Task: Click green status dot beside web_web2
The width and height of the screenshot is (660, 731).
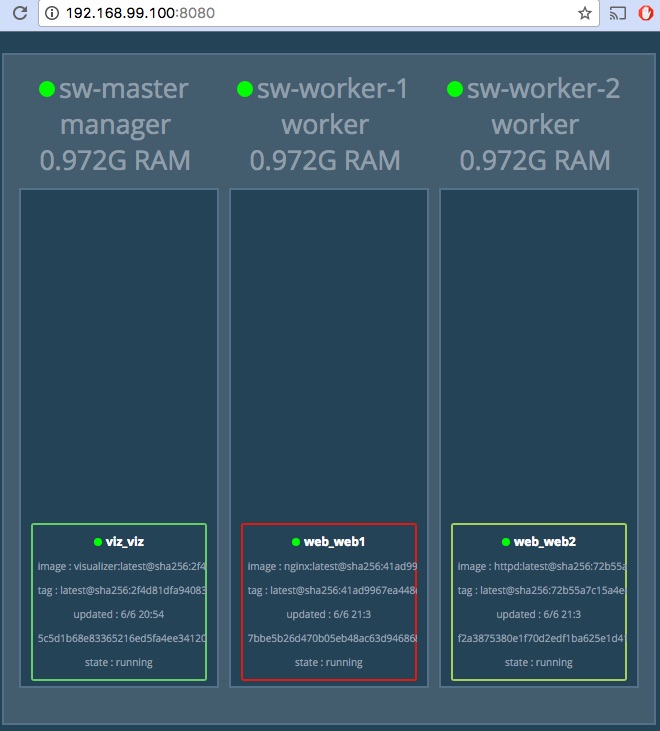Action: [506, 542]
